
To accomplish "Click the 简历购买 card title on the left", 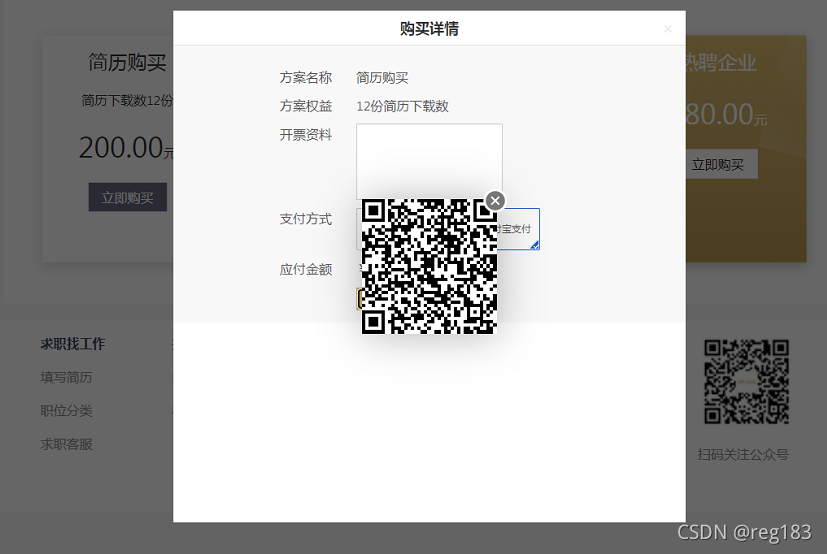I will pyautogui.click(x=127, y=62).
